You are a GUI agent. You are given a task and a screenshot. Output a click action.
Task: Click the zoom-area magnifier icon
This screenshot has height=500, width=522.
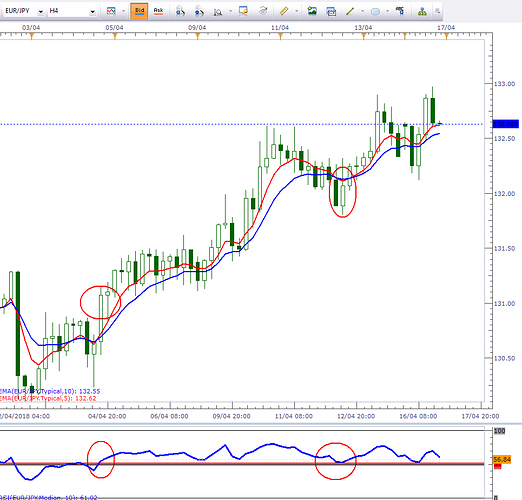click(218, 12)
